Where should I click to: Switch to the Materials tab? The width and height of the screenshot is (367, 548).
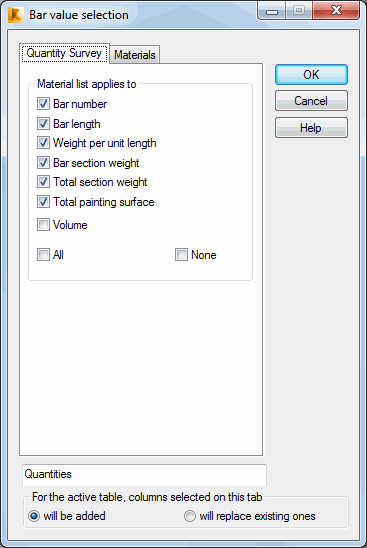coord(135,55)
